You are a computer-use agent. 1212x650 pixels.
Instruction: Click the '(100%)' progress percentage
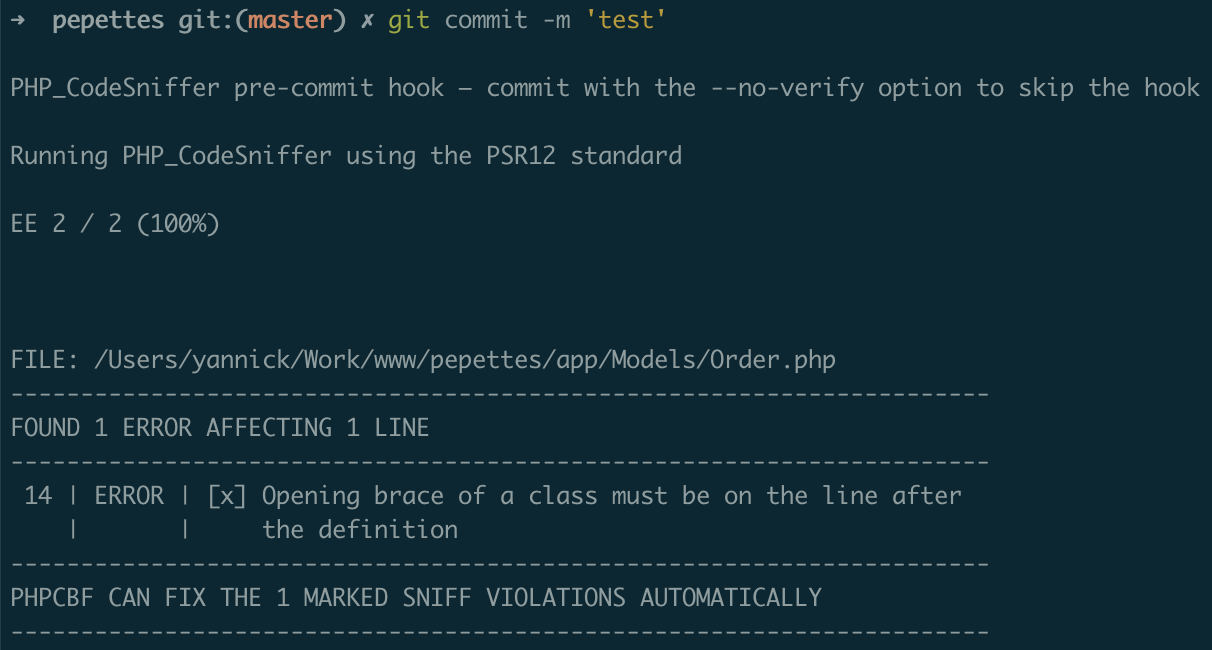coord(177,224)
